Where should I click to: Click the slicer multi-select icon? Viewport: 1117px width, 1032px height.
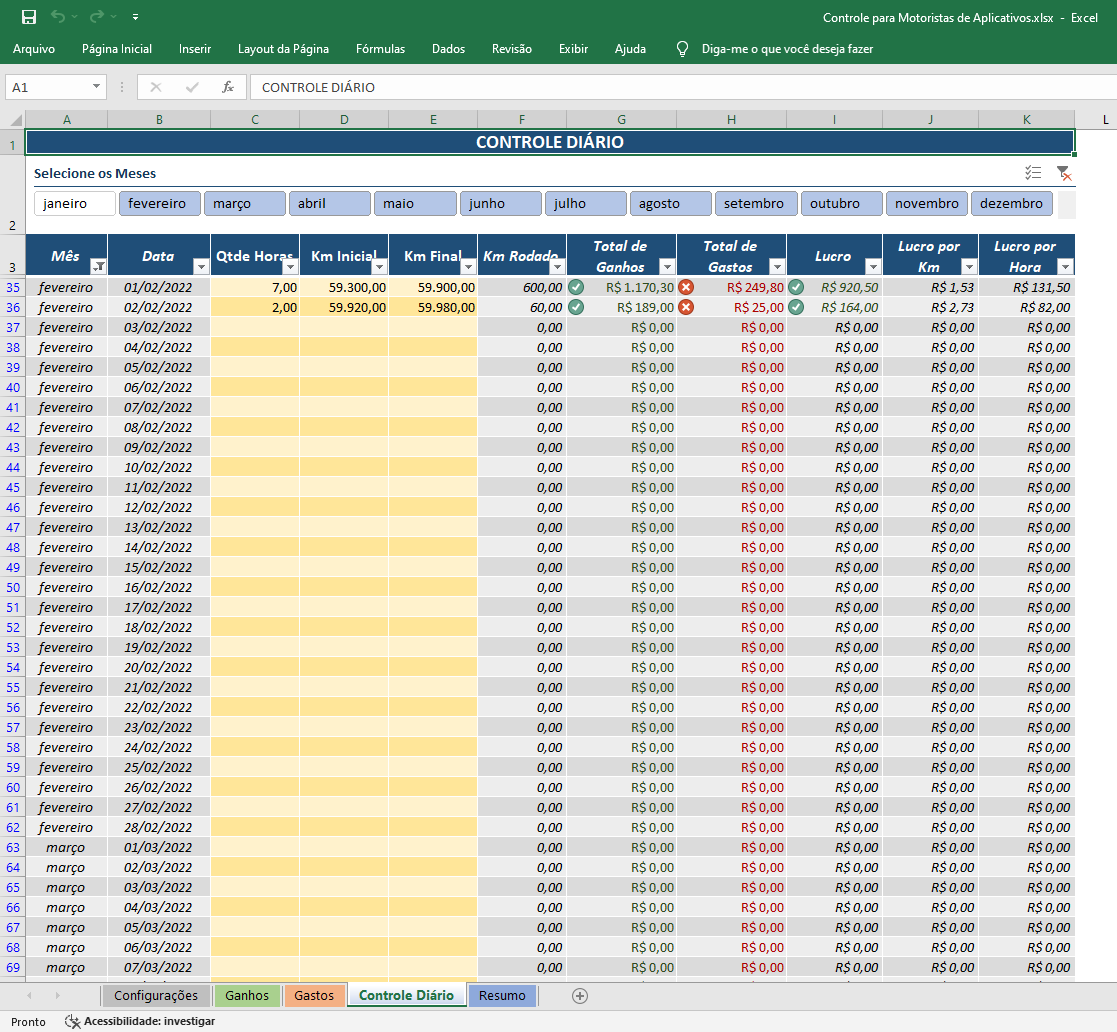pos(1033,172)
